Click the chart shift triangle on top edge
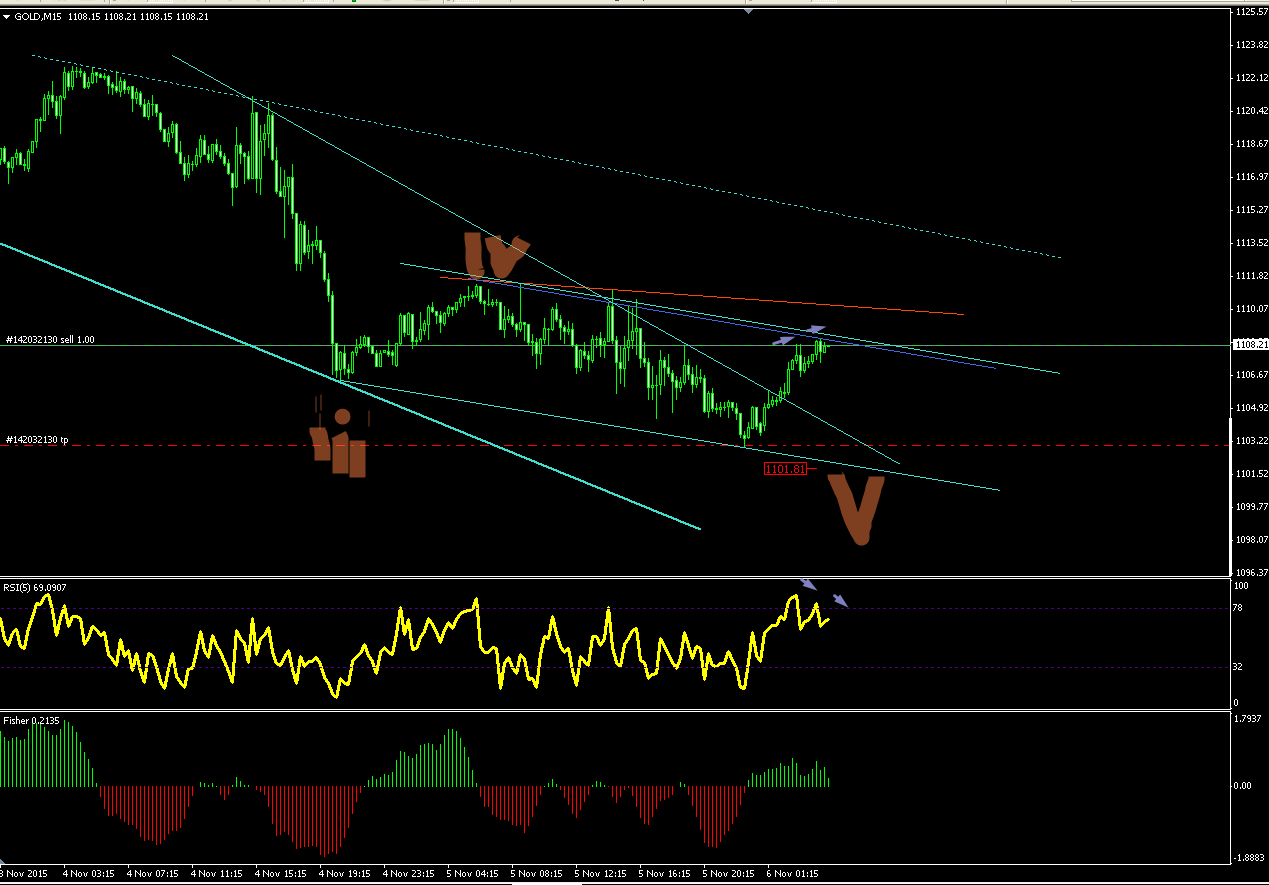The width and height of the screenshot is (1269, 885). [x=748, y=11]
